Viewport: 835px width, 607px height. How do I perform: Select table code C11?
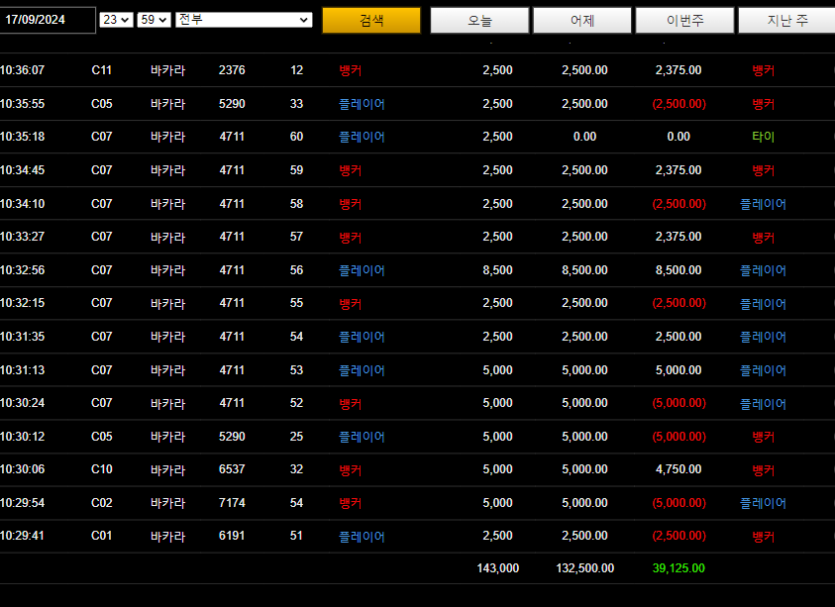tap(102, 70)
